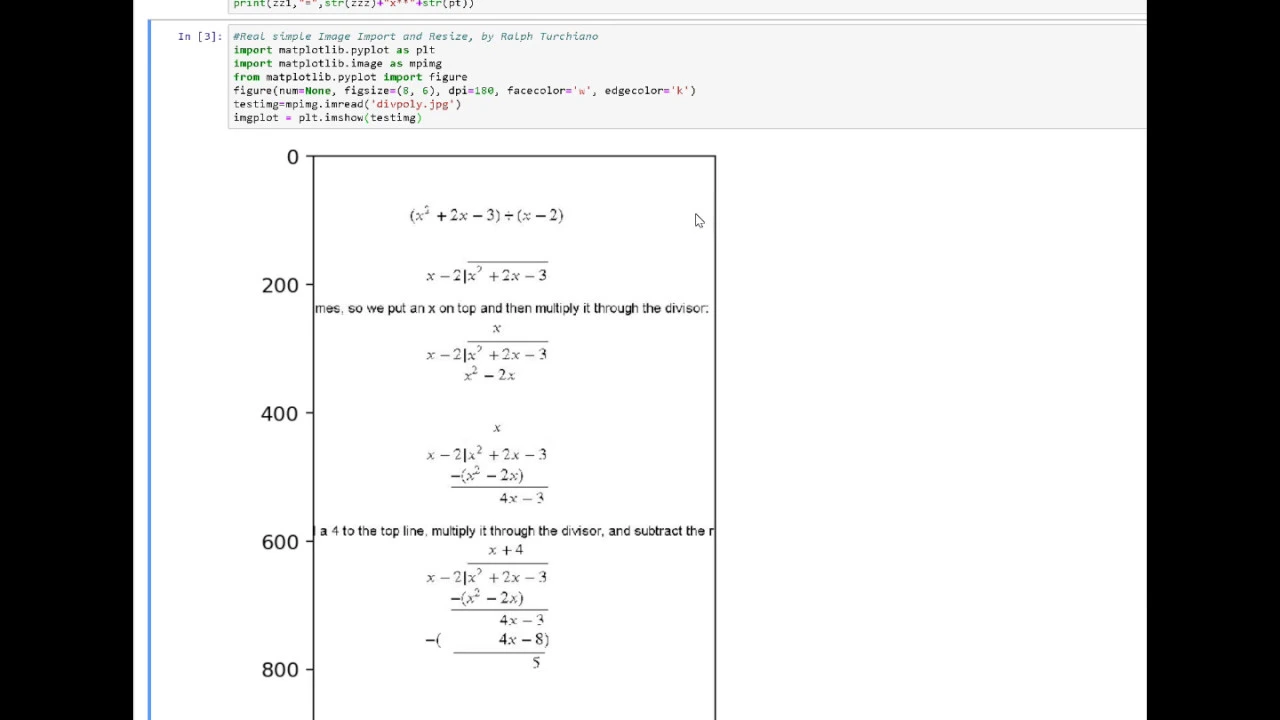The height and width of the screenshot is (720, 1280).
Task: Click the y-axis tick label 800
Action: click(x=280, y=669)
